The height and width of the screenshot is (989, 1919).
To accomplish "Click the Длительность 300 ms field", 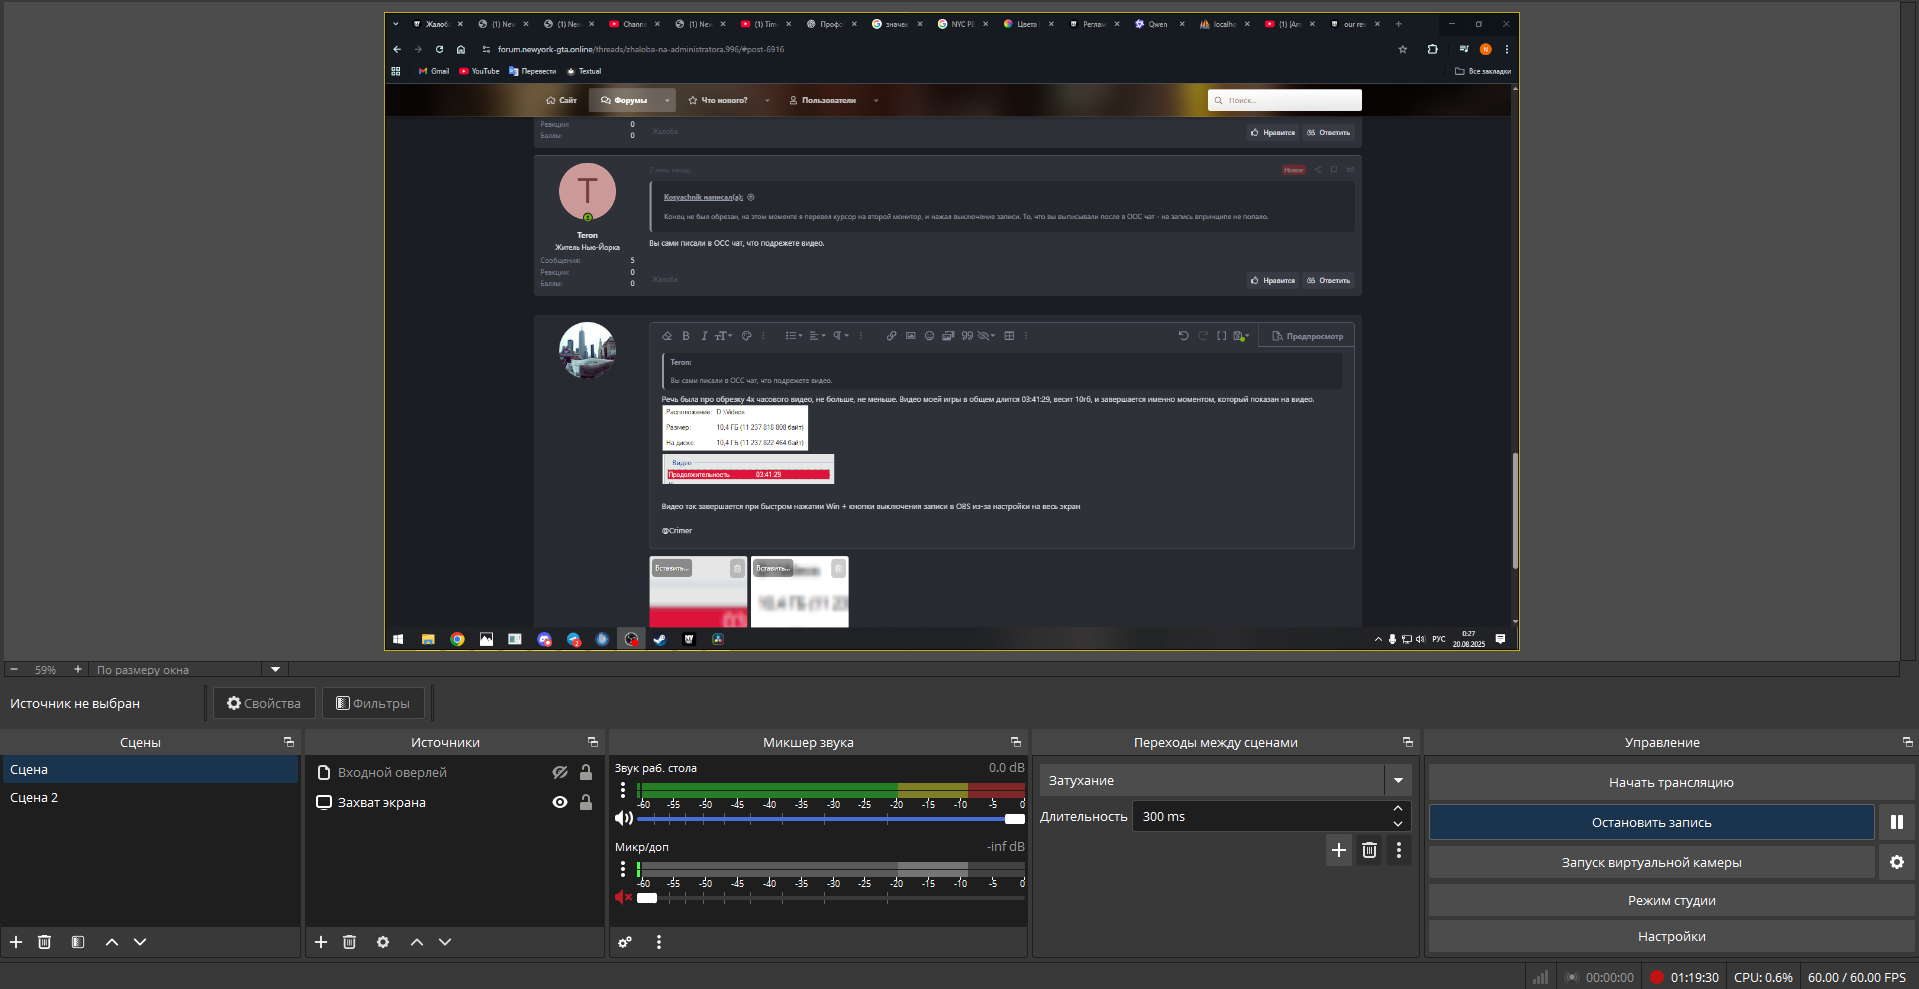I will (1260, 817).
